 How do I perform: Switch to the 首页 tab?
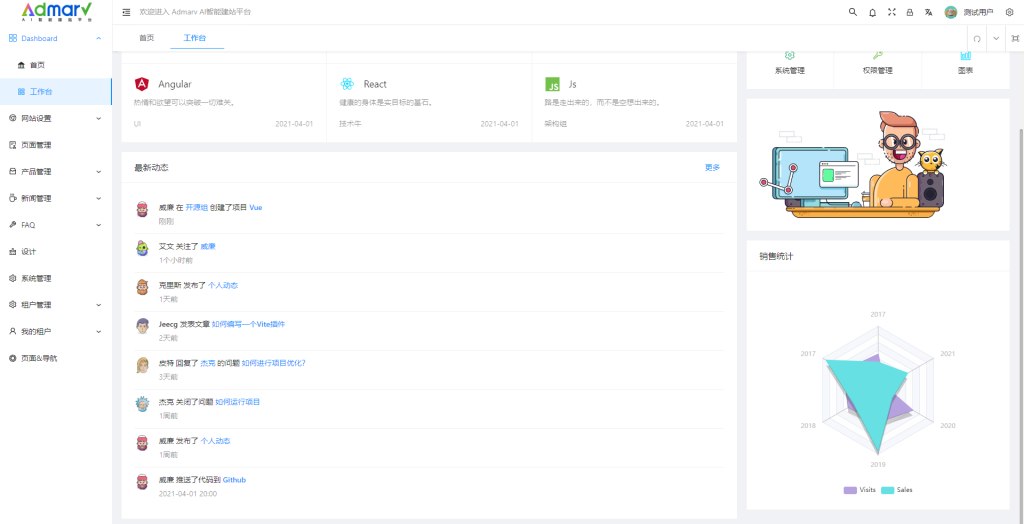(146, 38)
